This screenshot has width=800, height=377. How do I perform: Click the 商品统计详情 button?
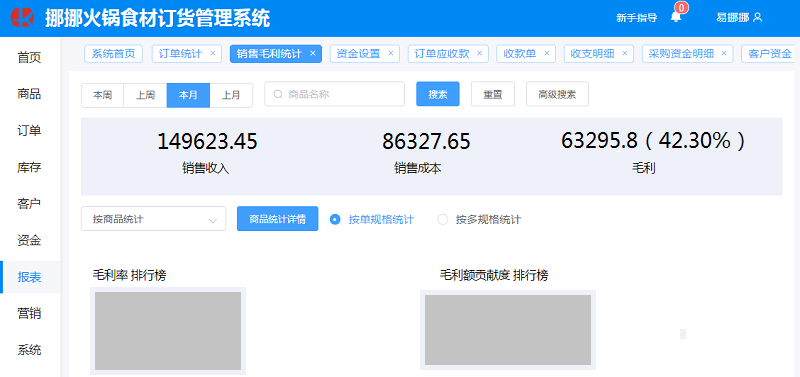click(278, 219)
